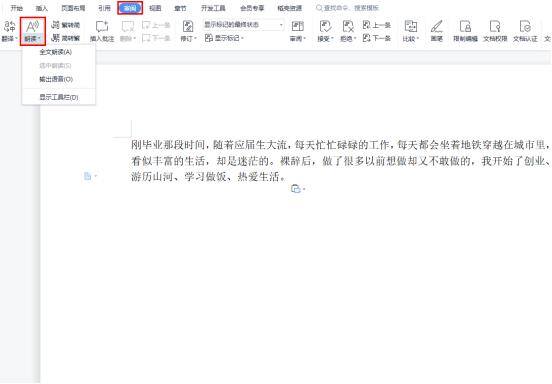
Task: Switch to the 开始 tab
Action: pyautogui.click(x=17, y=8)
